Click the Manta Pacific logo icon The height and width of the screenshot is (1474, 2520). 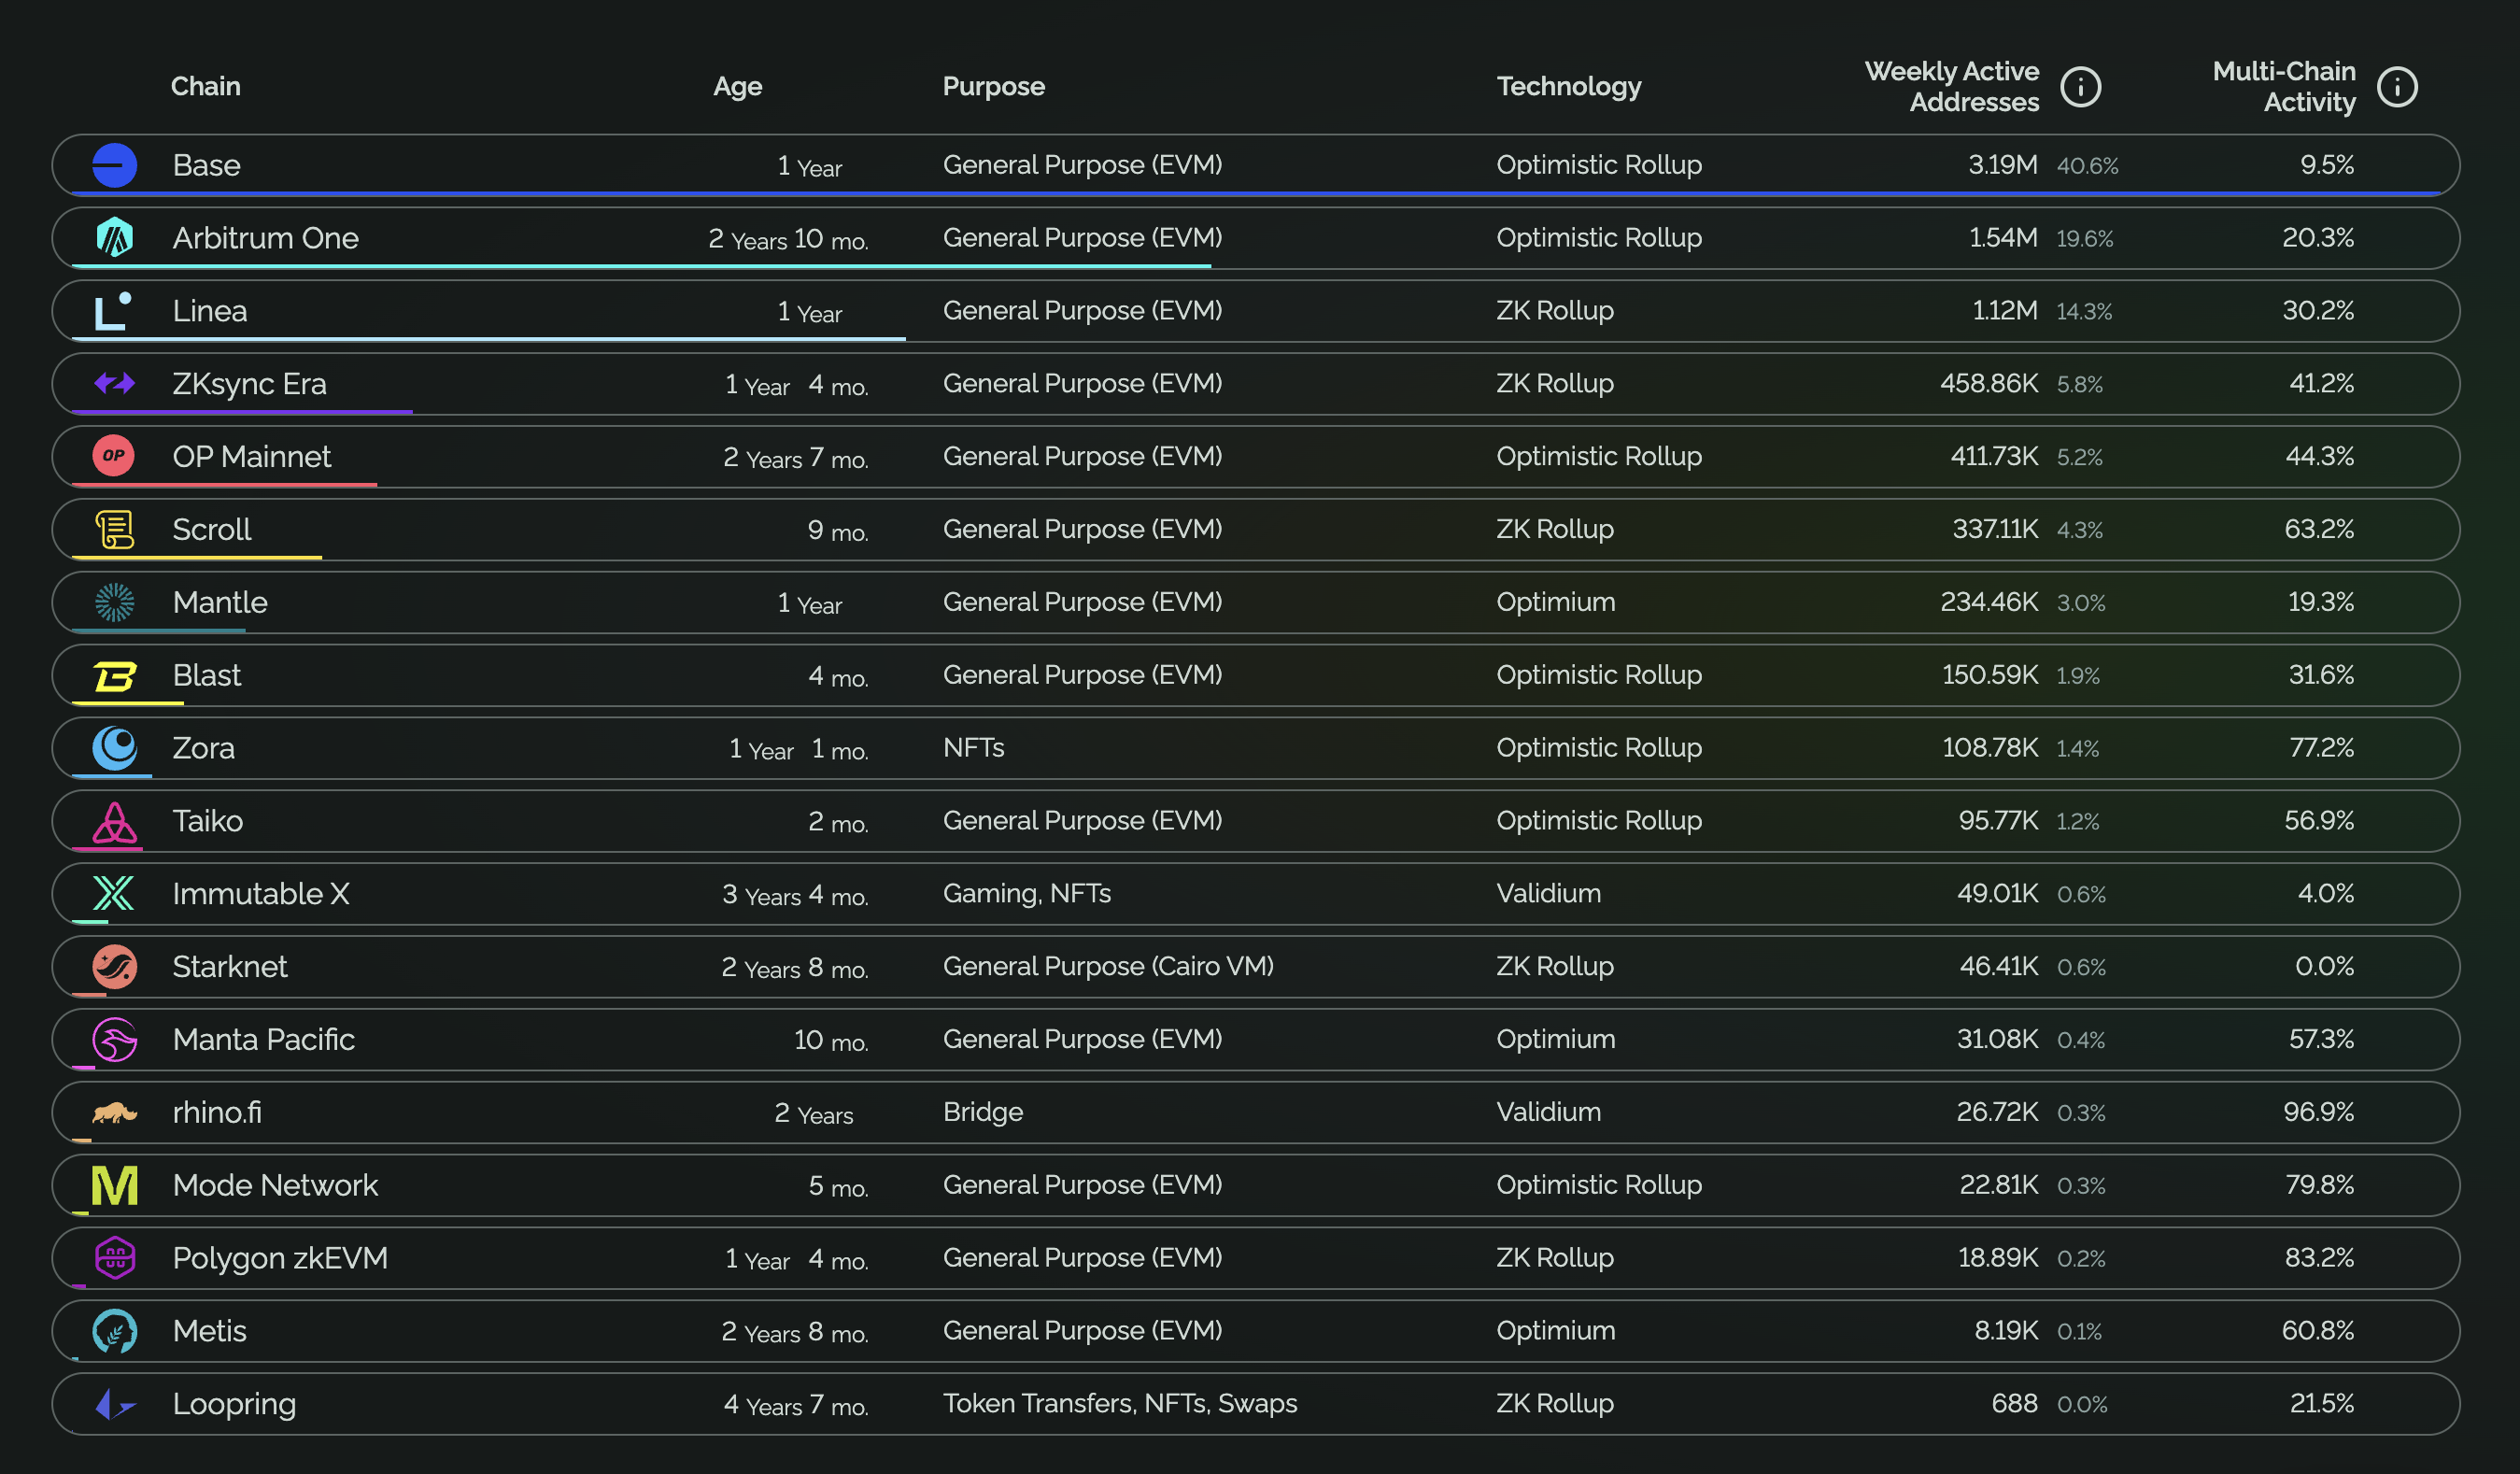pos(114,1040)
